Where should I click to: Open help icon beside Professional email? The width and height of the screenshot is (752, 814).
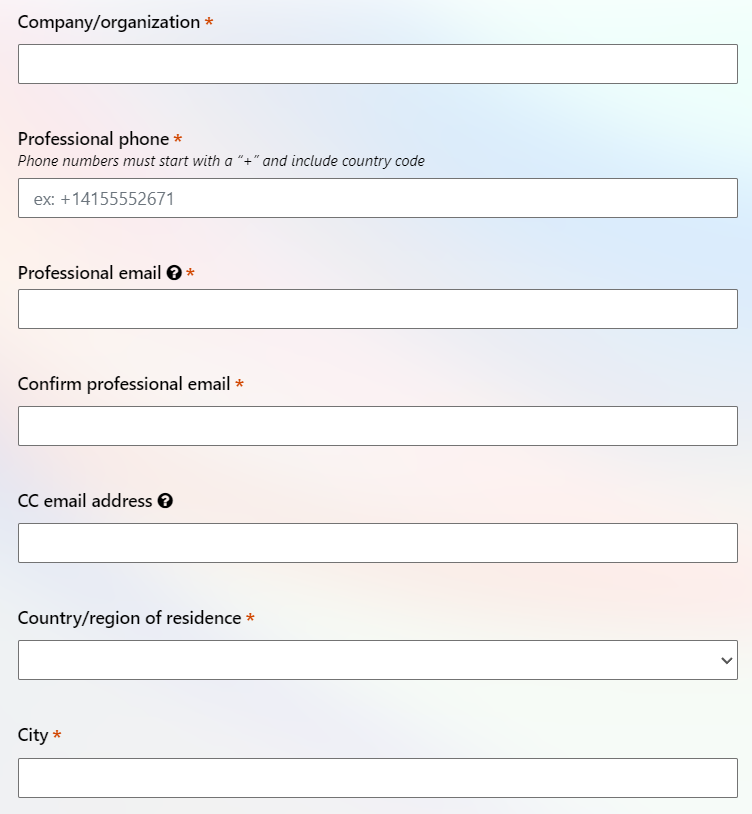[174, 273]
